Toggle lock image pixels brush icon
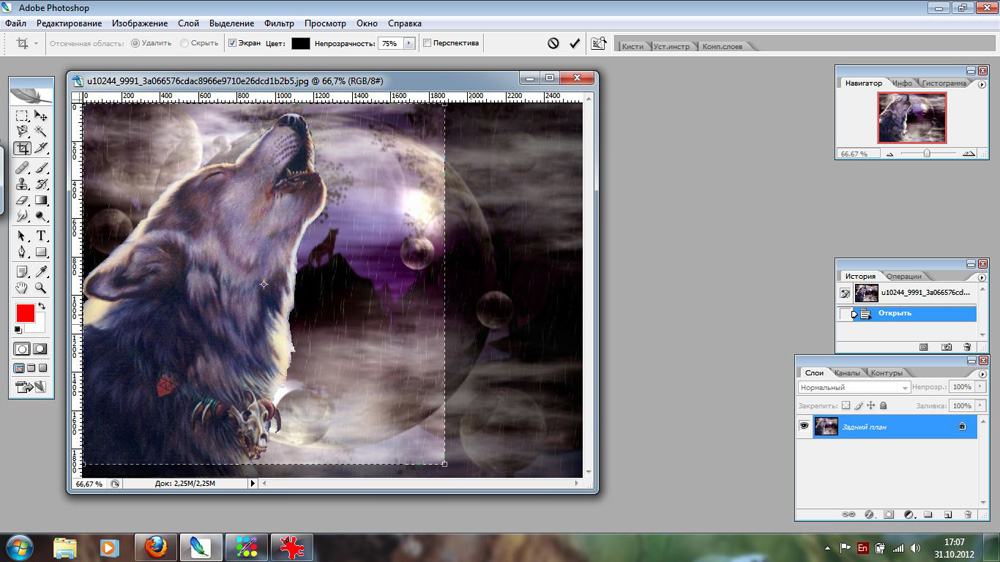 click(x=858, y=406)
